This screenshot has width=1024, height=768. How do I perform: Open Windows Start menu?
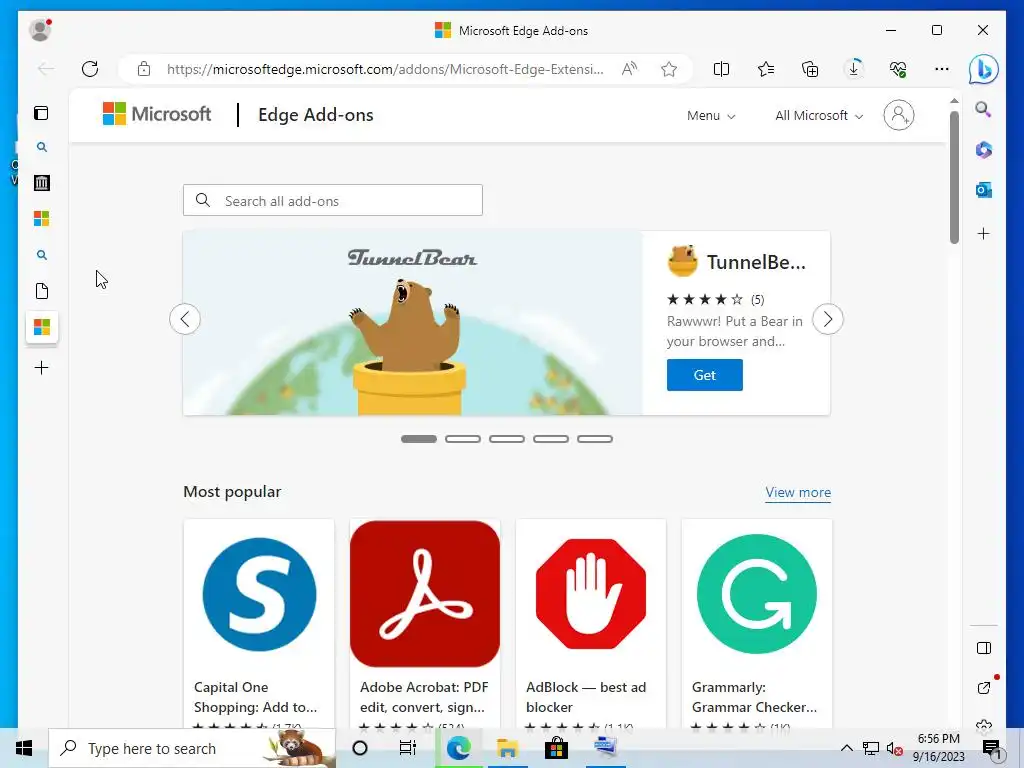(x=24, y=748)
